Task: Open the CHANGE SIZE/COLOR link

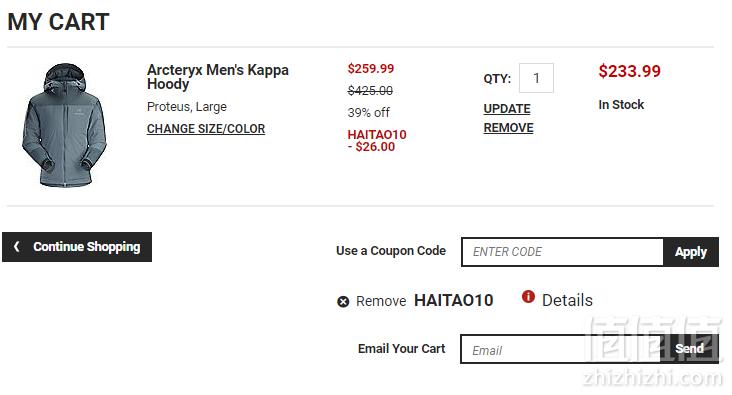Action: [206, 129]
